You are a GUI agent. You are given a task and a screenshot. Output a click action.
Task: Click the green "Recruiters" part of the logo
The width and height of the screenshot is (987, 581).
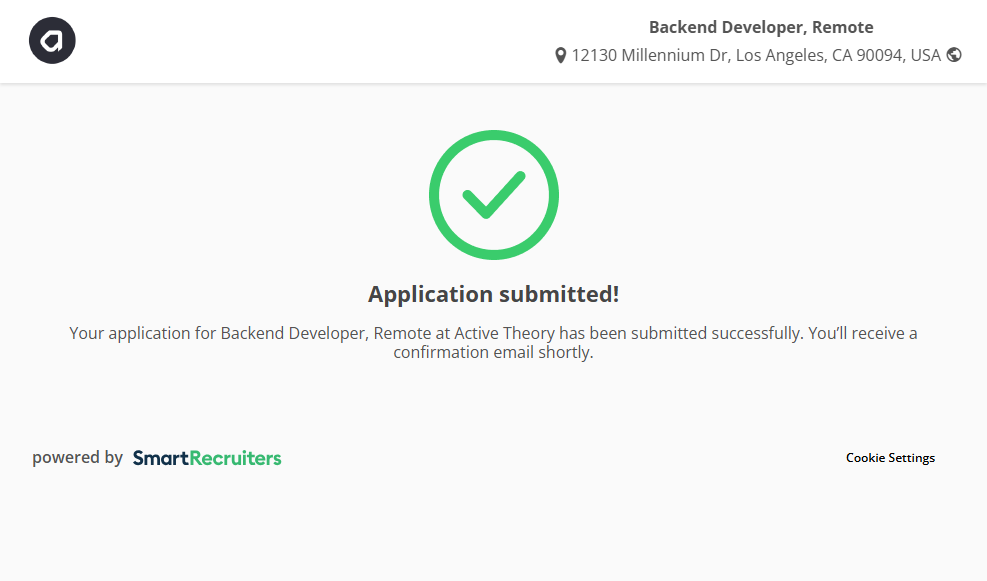click(x=236, y=458)
